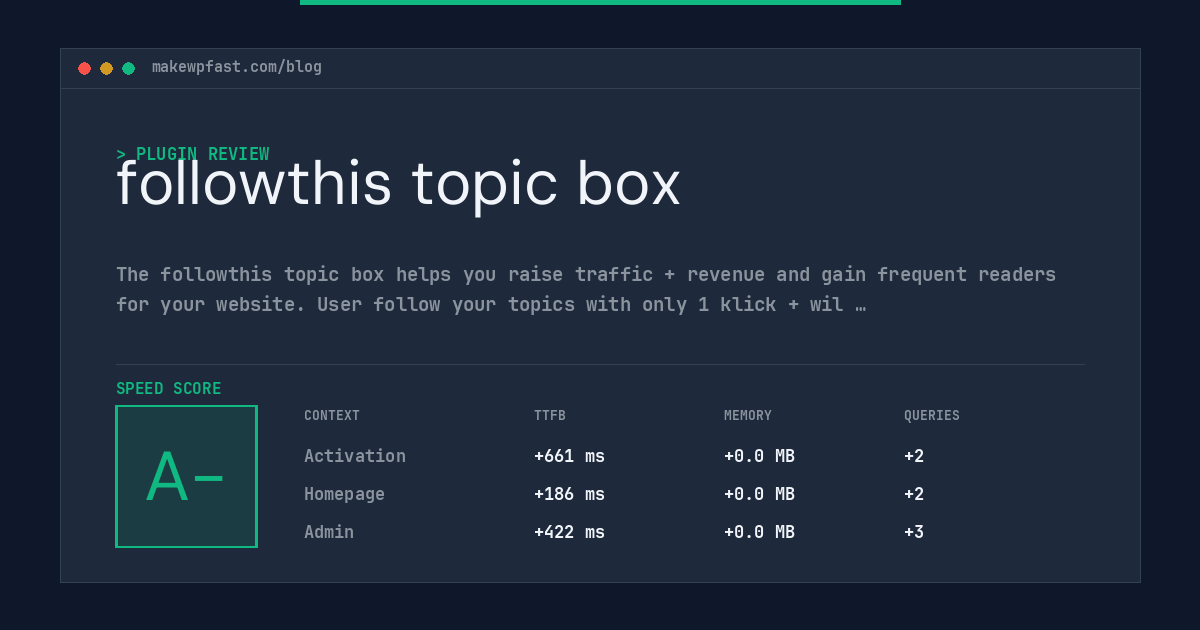Click the followthis topic box title

click(398, 184)
